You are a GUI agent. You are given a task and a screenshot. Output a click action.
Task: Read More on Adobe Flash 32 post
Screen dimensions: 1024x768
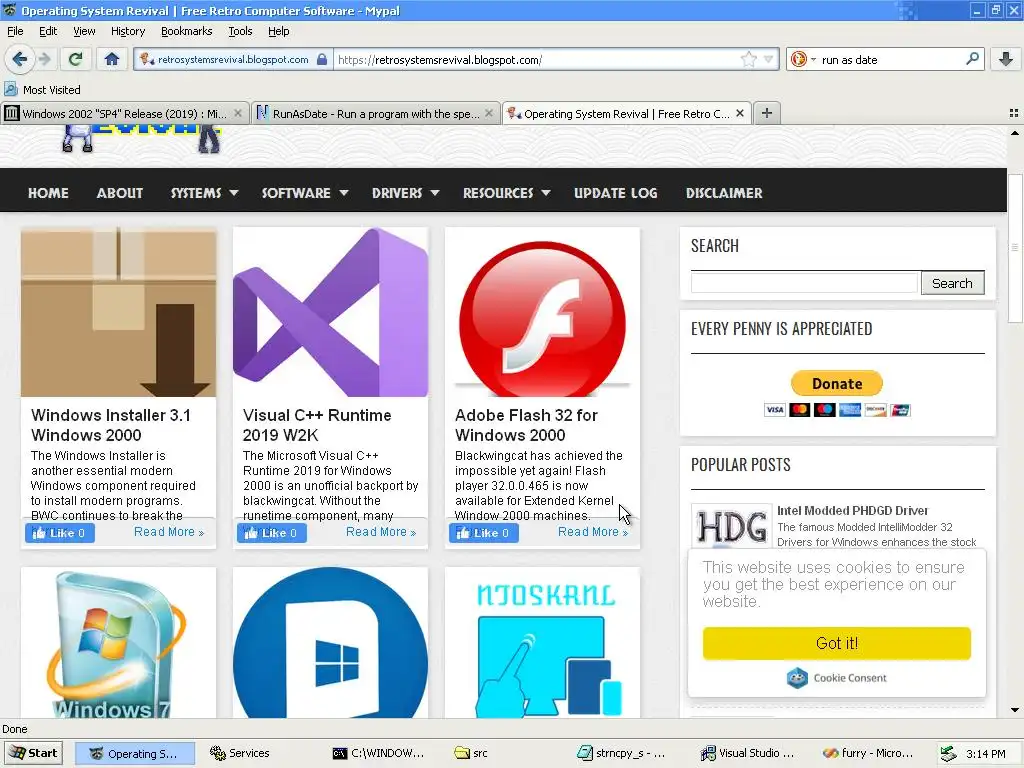tap(593, 532)
